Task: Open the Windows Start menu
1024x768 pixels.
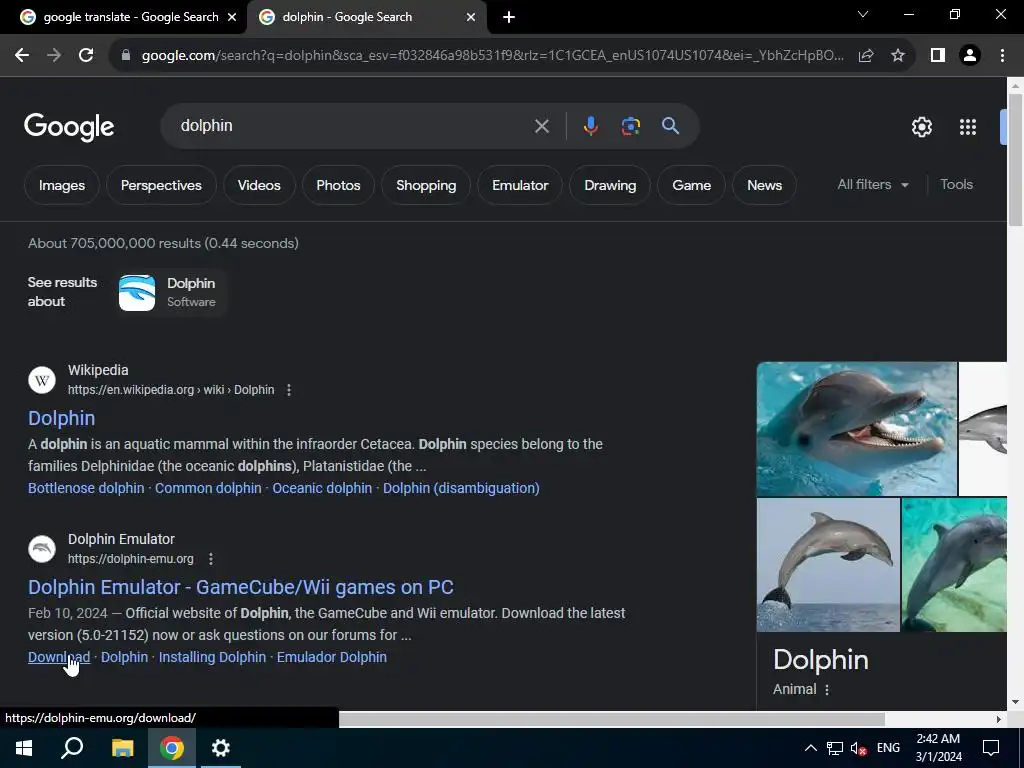Action: click(24, 748)
